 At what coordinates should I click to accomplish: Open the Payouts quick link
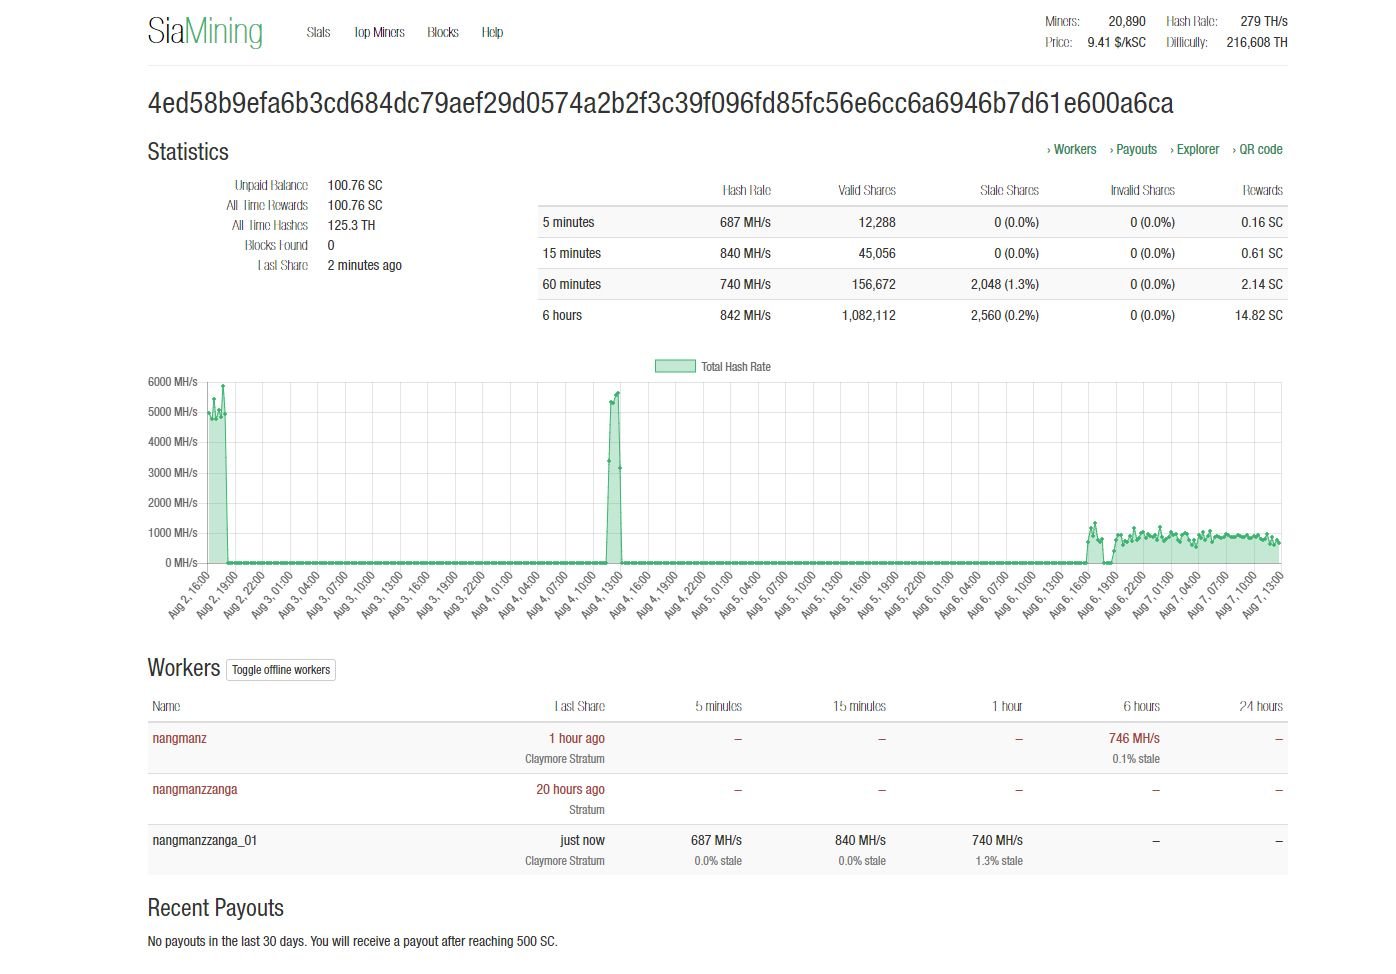[x=1135, y=149]
